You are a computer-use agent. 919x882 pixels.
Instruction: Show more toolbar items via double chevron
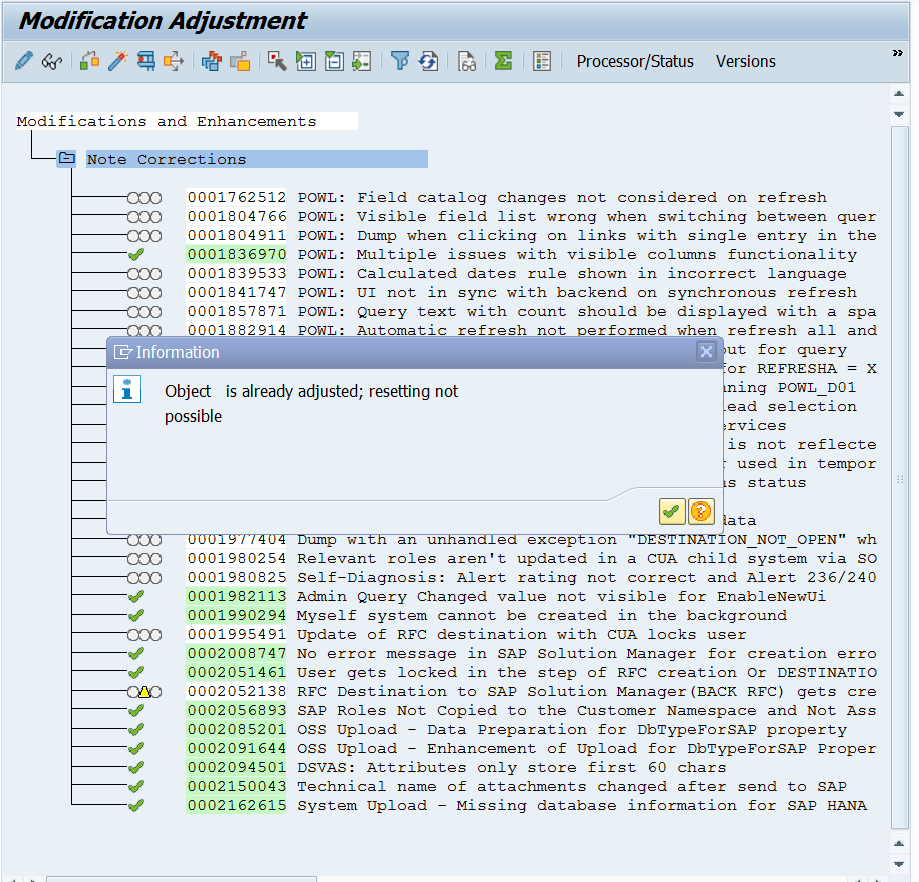coord(897,53)
